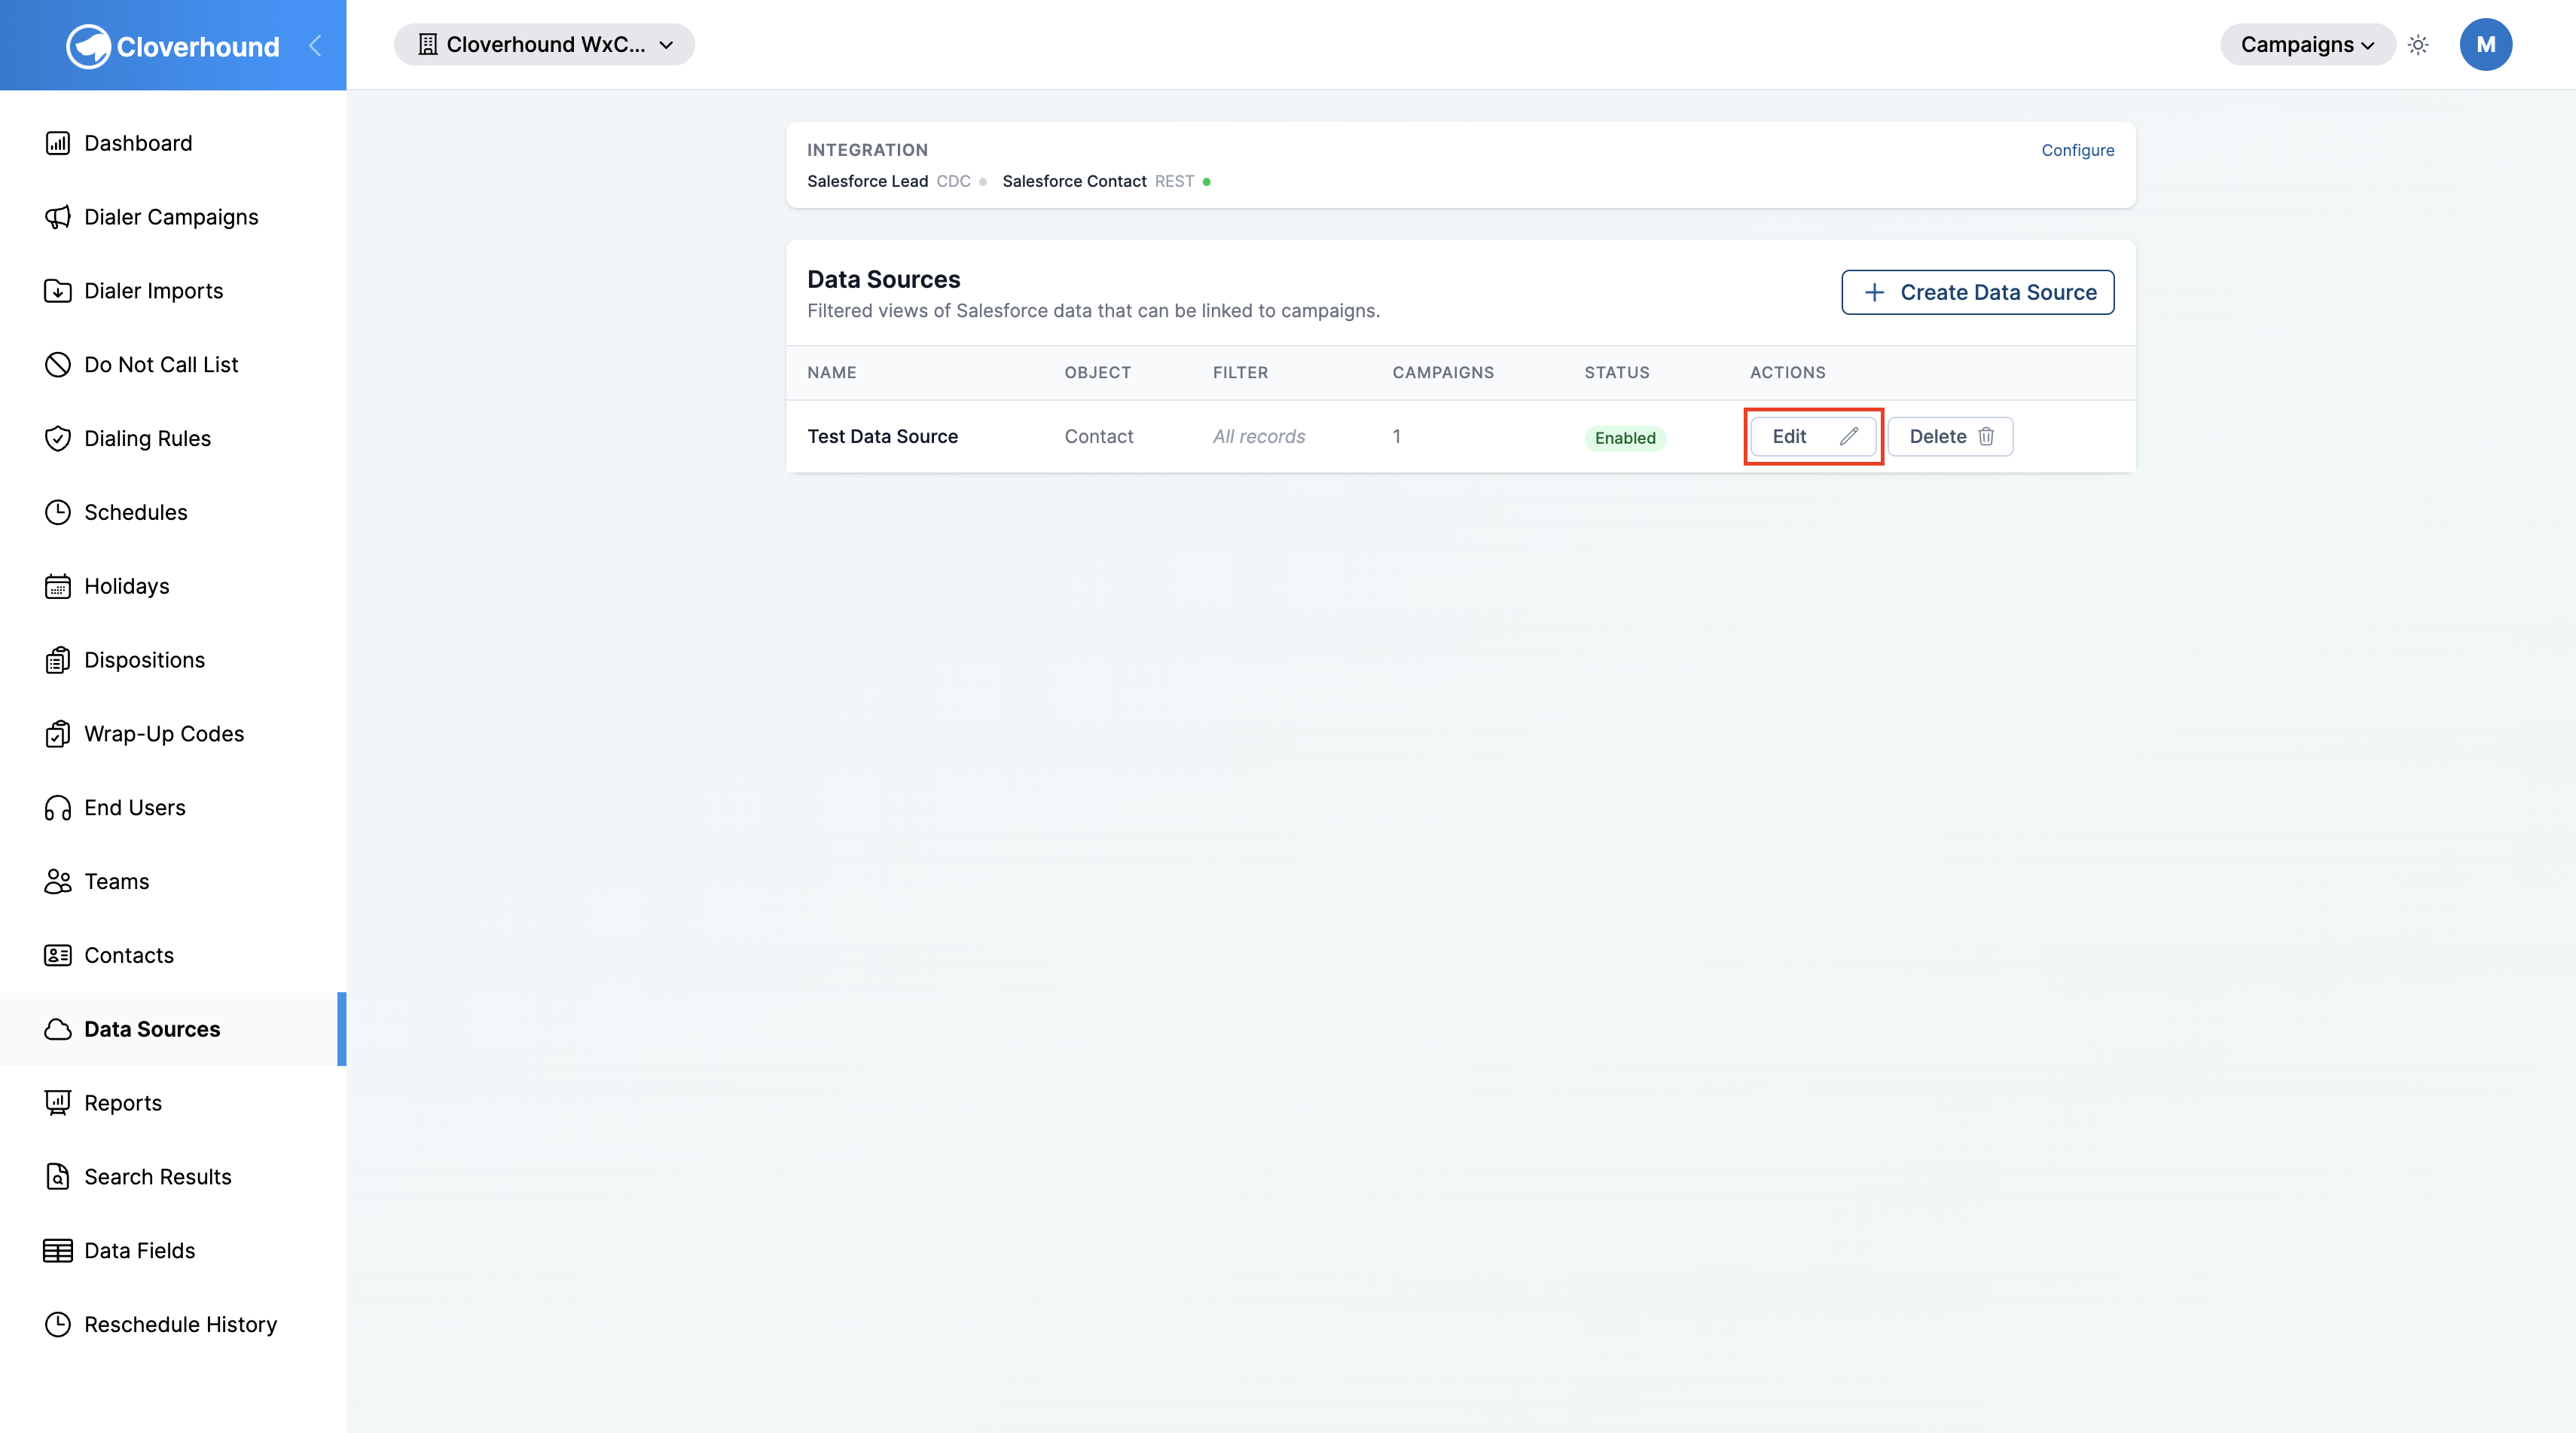
Task: Click the Contact object cell
Action: pos(1098,436)
